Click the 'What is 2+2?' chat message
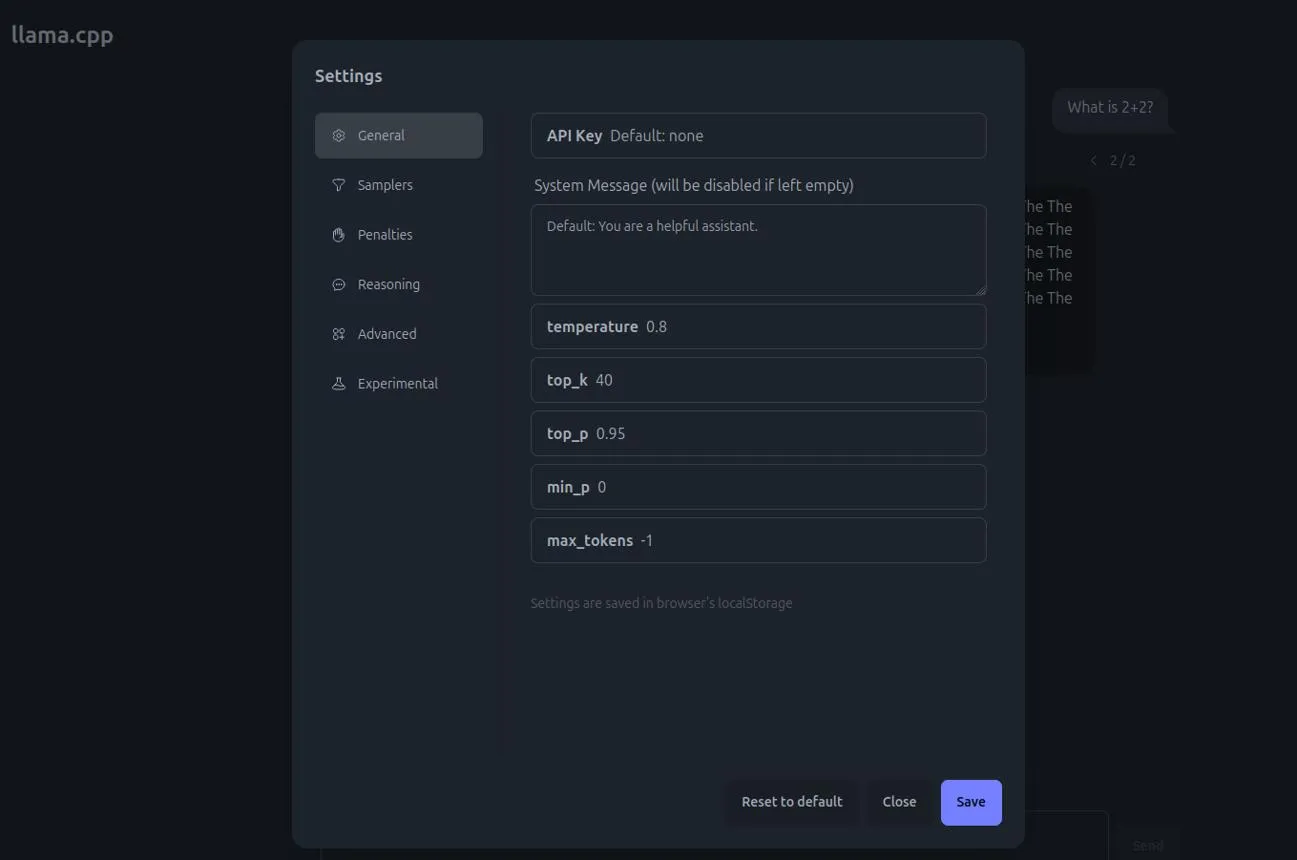This screenshot has width=1297, height=860. coord(1110,108)
